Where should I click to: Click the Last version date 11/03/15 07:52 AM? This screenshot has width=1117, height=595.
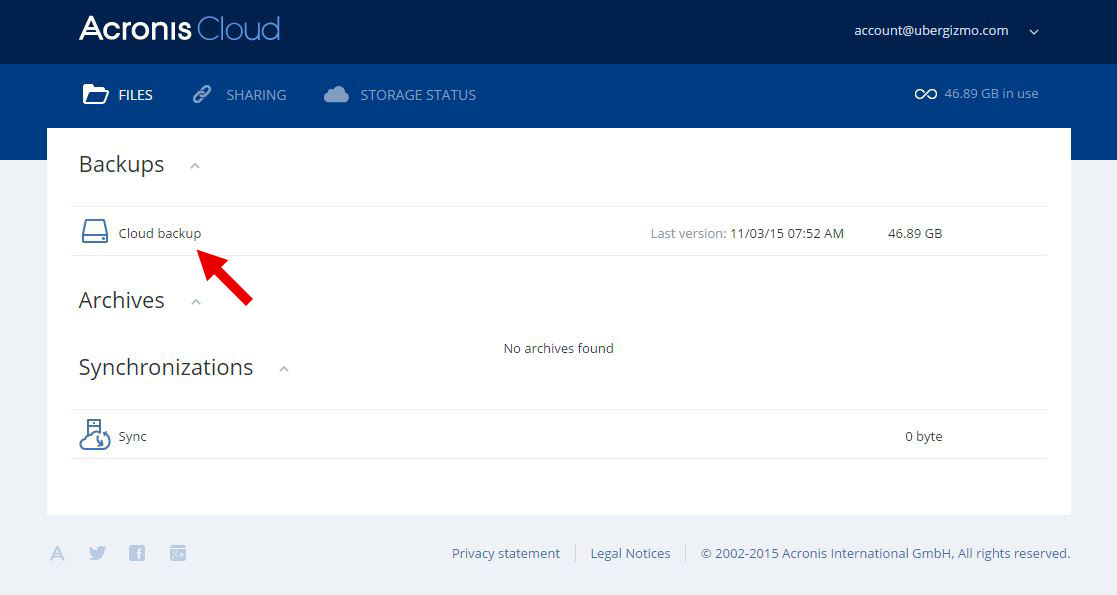[786, 234]
